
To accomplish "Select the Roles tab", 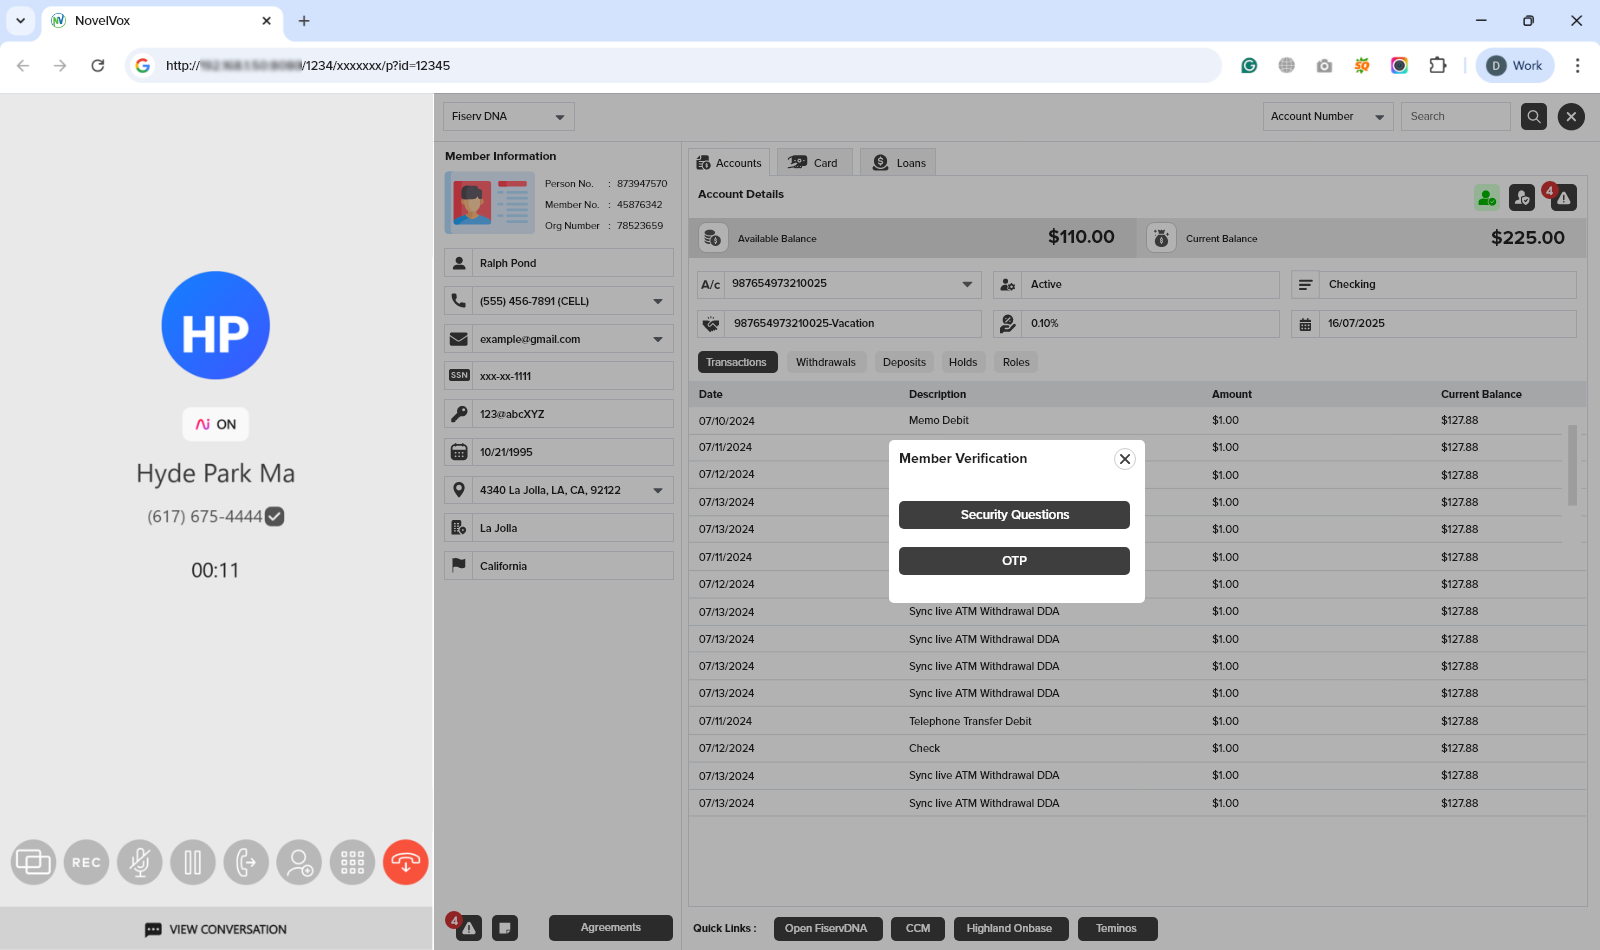I will pyautogui.click(x=1016, y=362).
